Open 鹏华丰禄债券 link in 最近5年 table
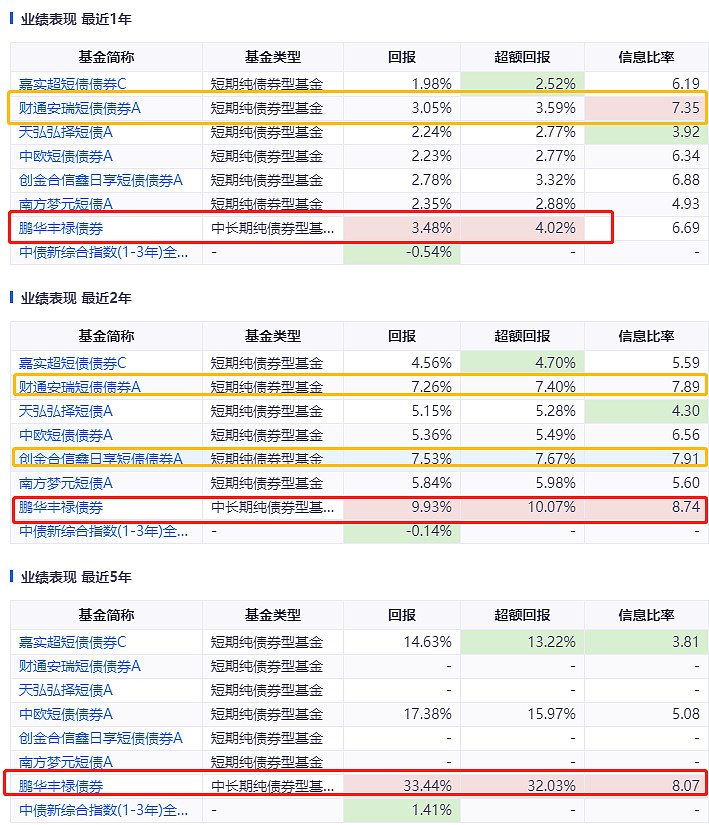 point(61,787)
